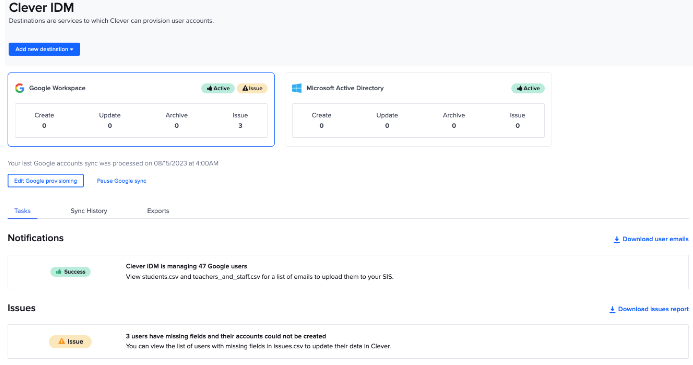Select the Tasks tab
The image size is (693, 365).
[x=22, y=211]
